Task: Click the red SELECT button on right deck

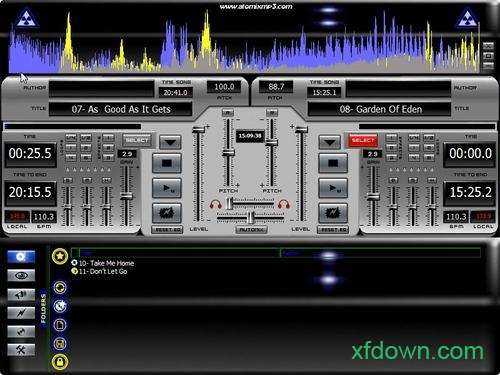Action: pyautogui.click(x=363, y=140)
